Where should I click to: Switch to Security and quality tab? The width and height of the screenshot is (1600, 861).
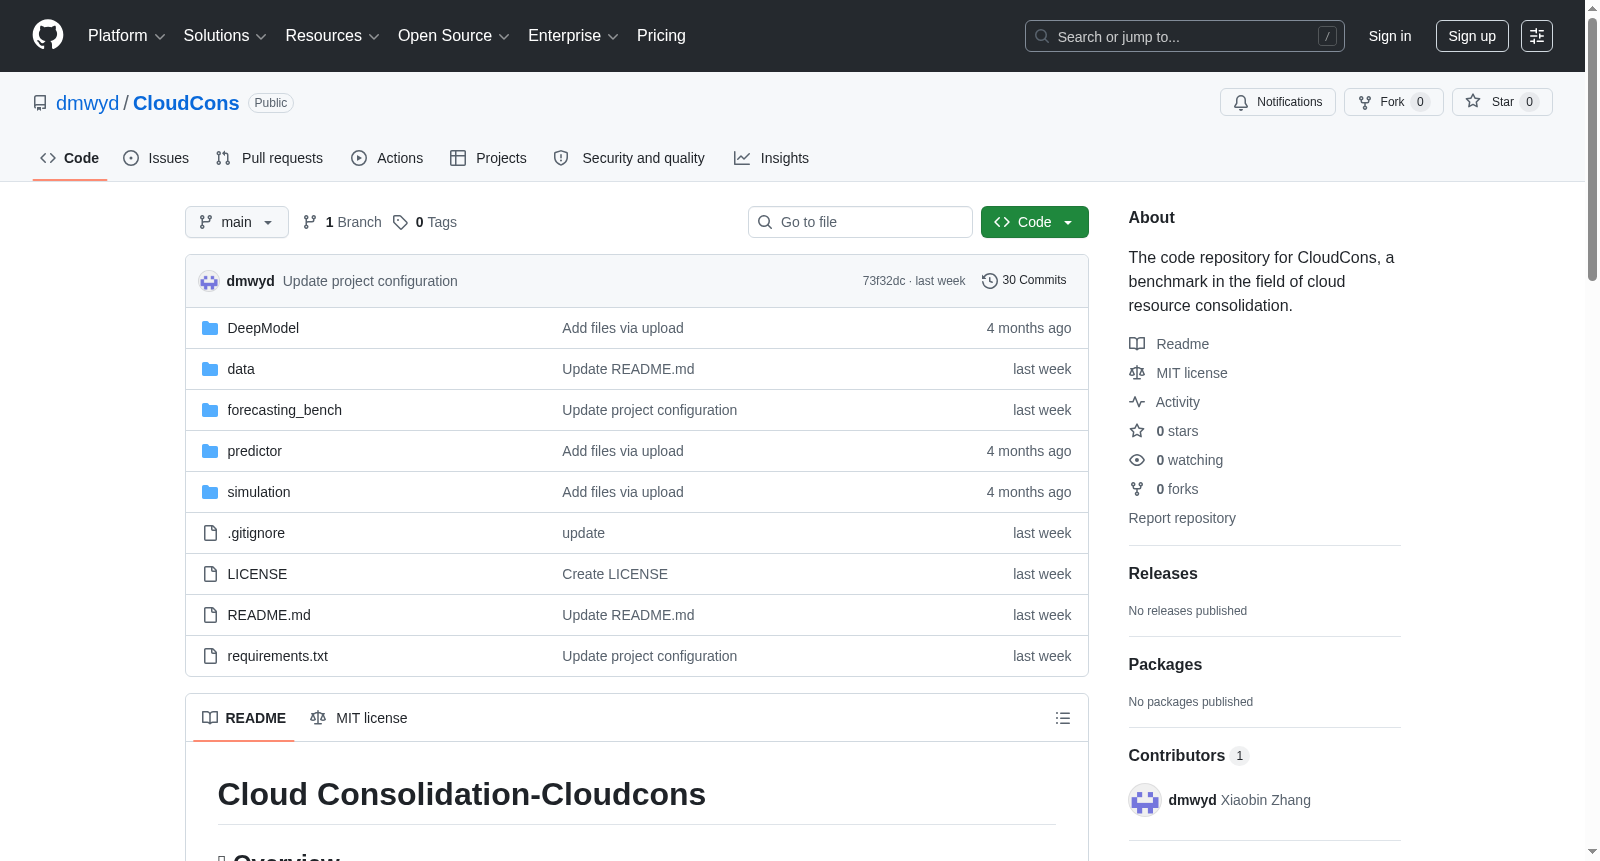click(x=629, y=158)
